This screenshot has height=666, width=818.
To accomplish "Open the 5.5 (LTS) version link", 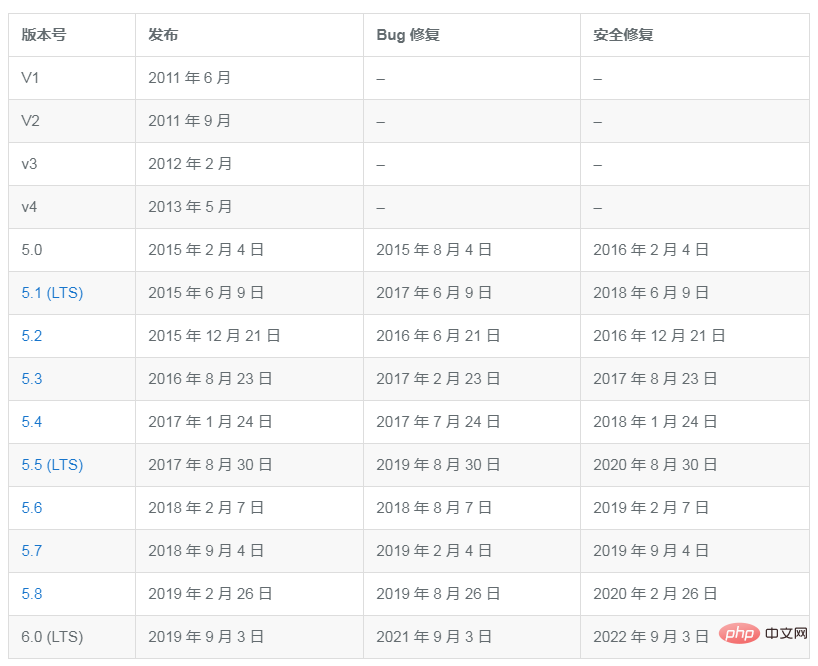I will pos(52,465).
